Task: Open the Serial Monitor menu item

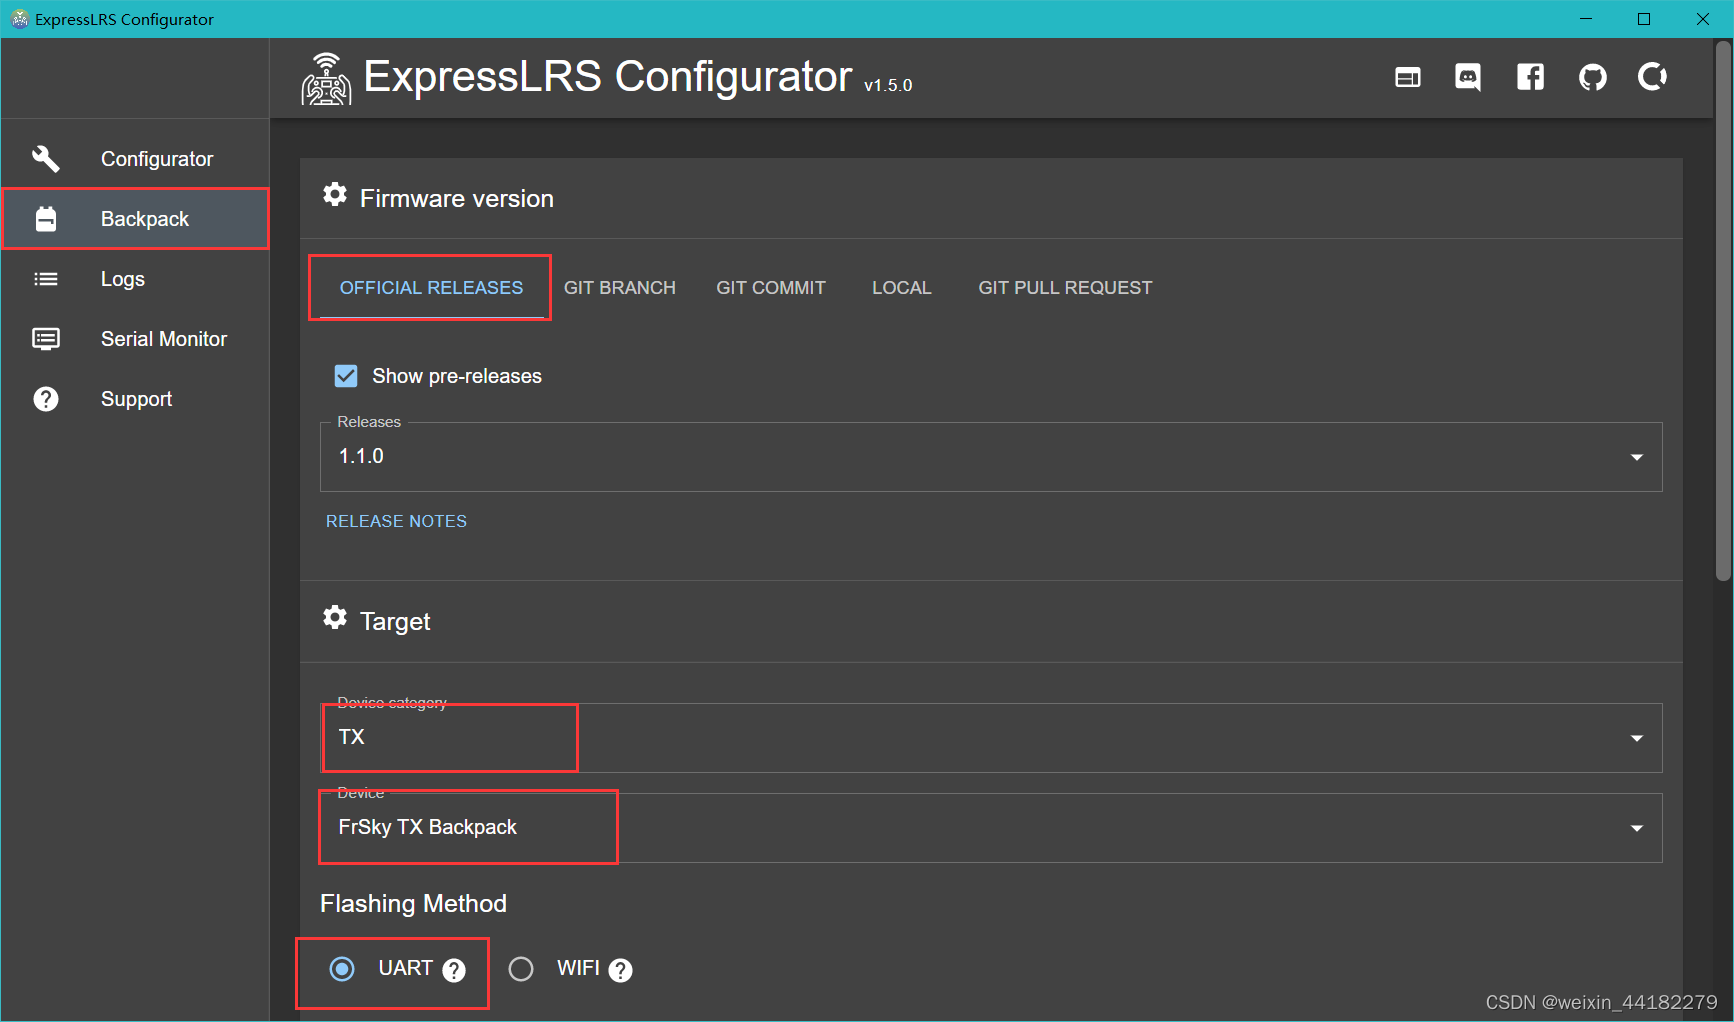Action: [x=135, y=339]
